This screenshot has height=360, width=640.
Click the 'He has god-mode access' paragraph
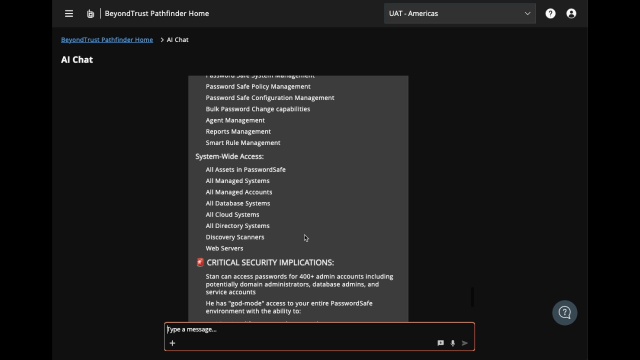click(289, 307)
